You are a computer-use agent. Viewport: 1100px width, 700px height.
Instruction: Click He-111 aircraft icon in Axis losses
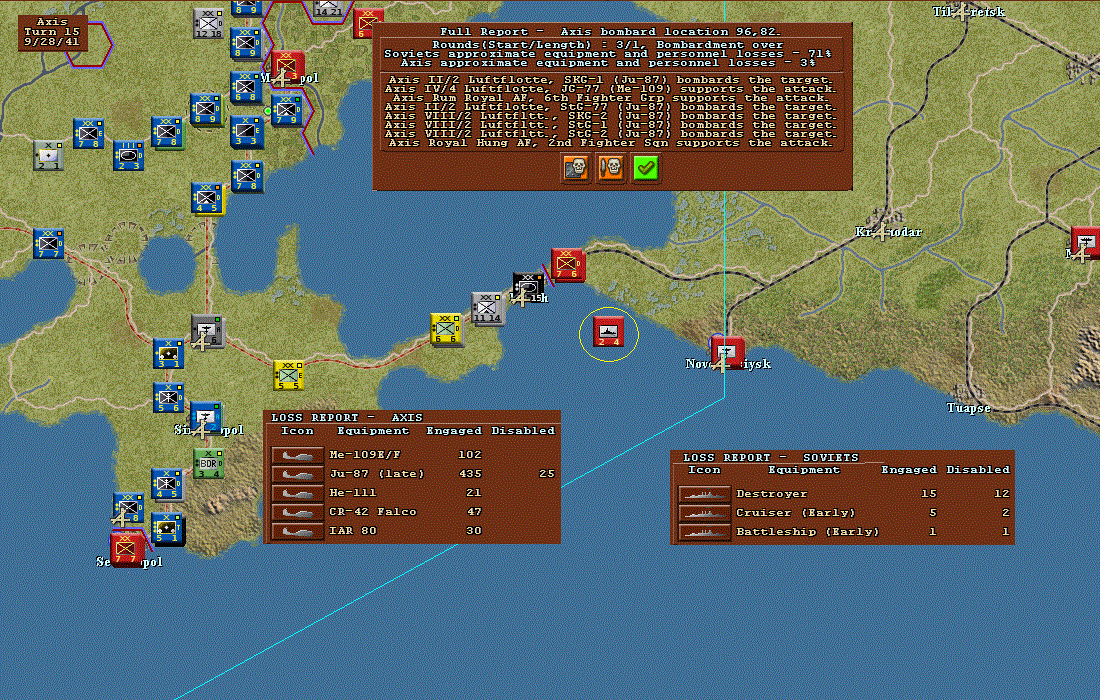pyautogui.click(x=297, y=493)
